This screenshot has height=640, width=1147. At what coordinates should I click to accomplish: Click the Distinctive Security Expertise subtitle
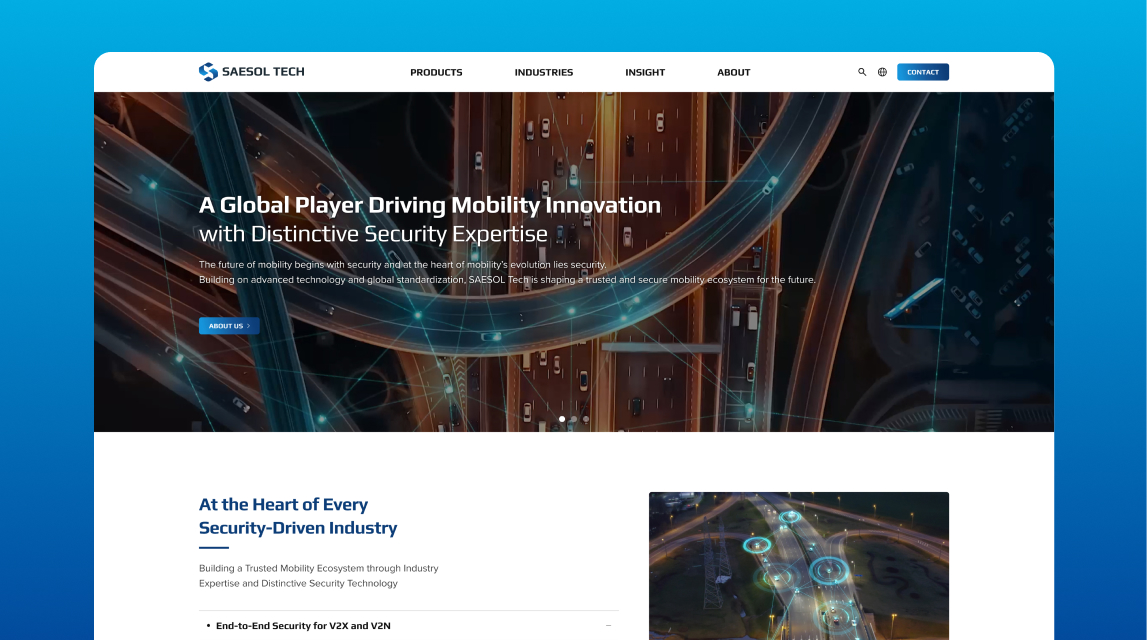[x=373, y=234]
